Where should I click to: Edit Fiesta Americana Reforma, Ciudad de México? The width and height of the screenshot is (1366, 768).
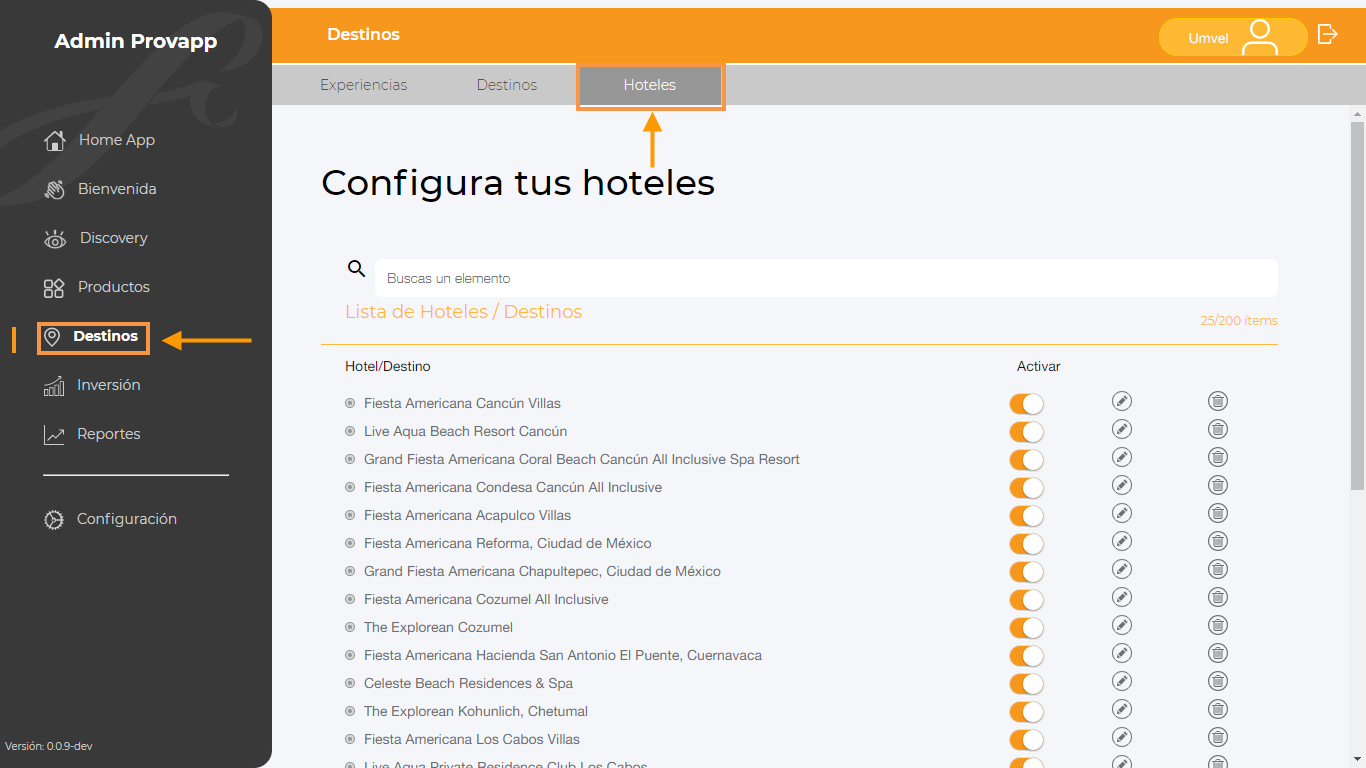tap(1122, 541)
